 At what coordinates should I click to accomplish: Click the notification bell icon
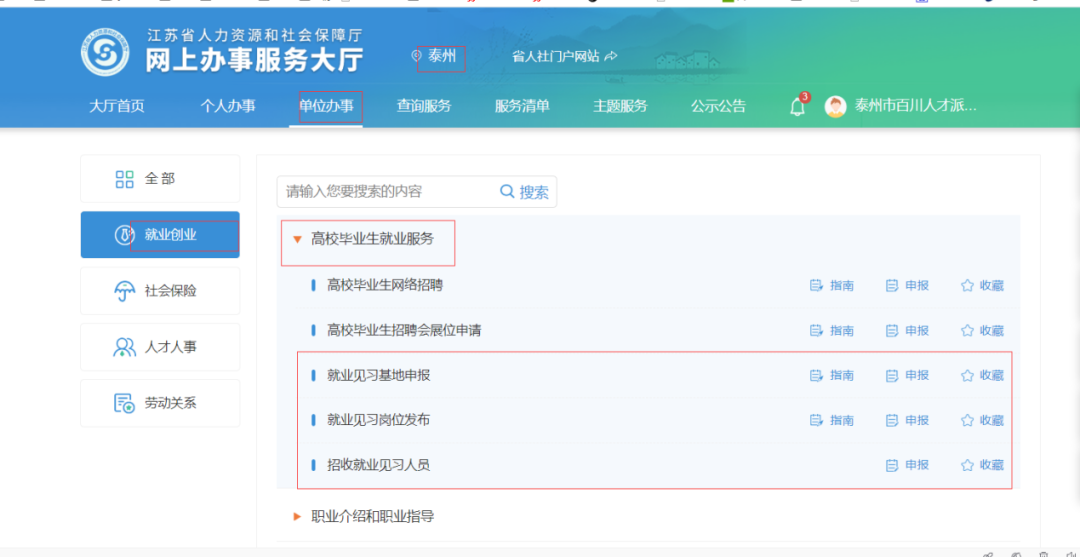click(x=797, y=107)
